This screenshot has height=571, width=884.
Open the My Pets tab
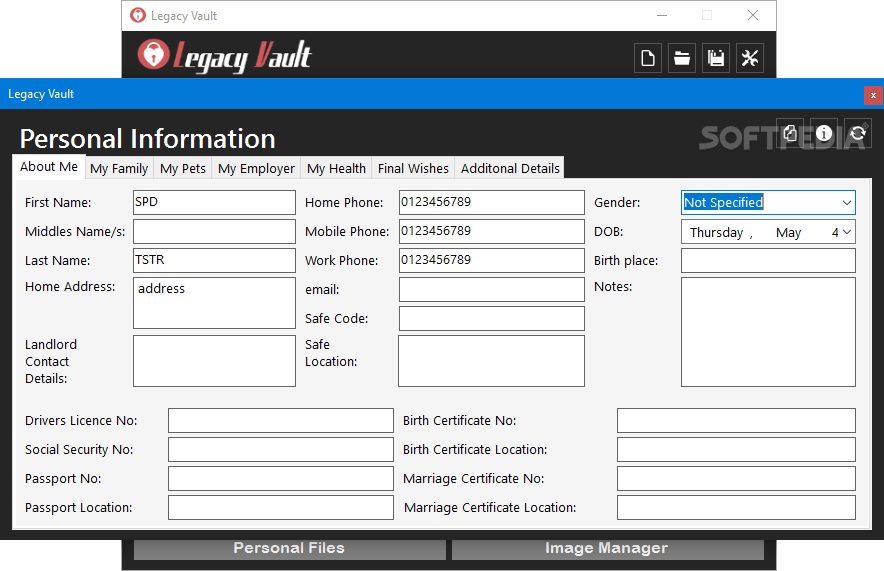point(183,169)
